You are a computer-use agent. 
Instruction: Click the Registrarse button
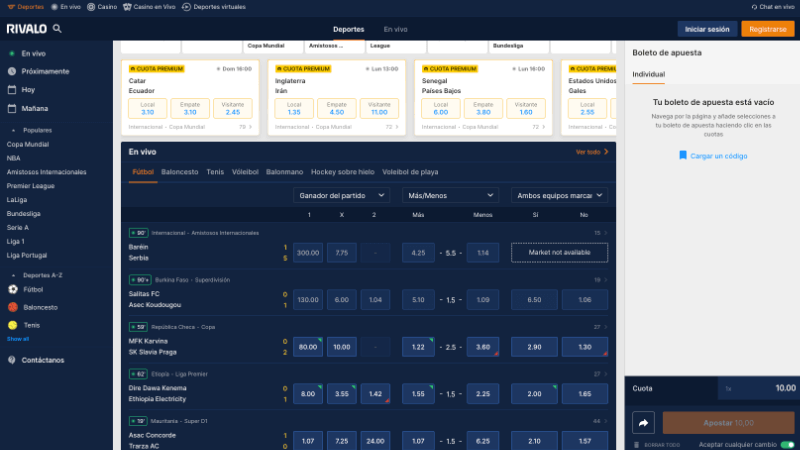(x=768, y=29)
